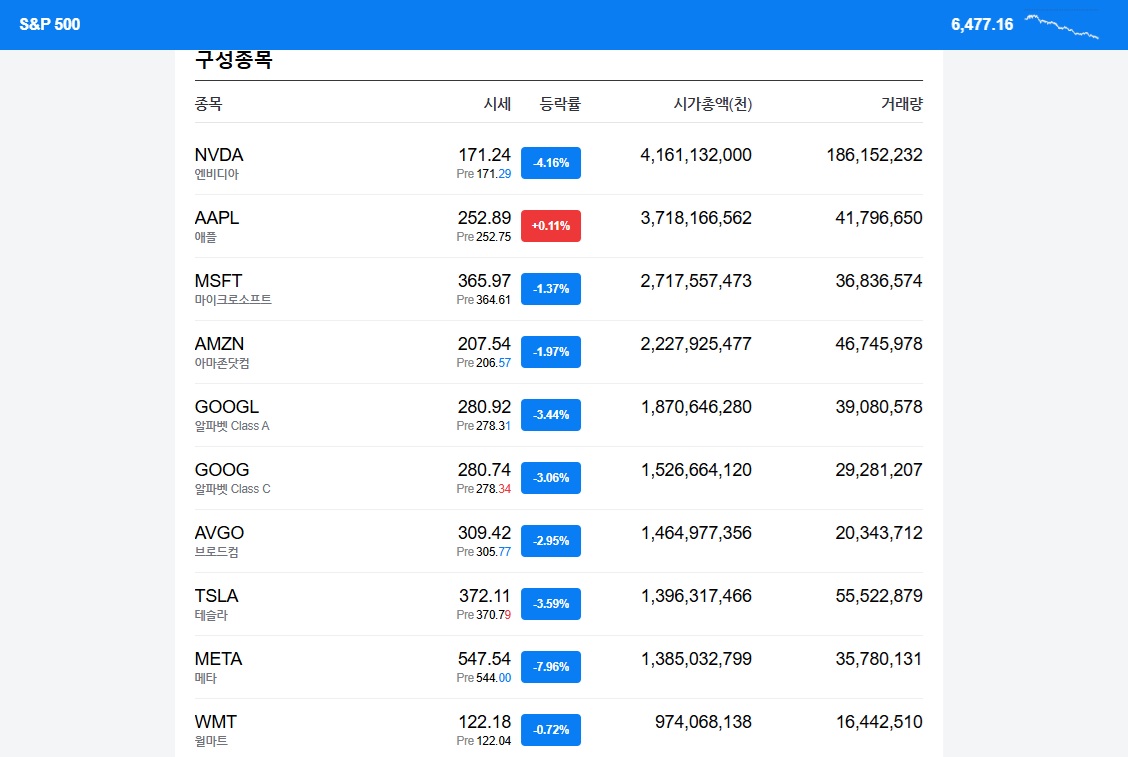The height and width of the screenshot is (757, 1128).
Task: Sort by the 거래량 column header
Action: (x=901, y=104)
